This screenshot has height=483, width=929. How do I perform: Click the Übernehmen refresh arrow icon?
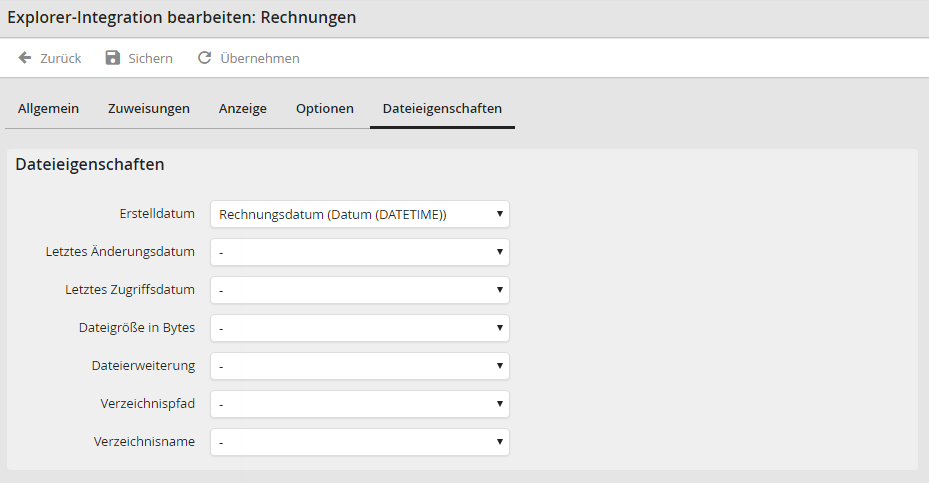(204, 58)
